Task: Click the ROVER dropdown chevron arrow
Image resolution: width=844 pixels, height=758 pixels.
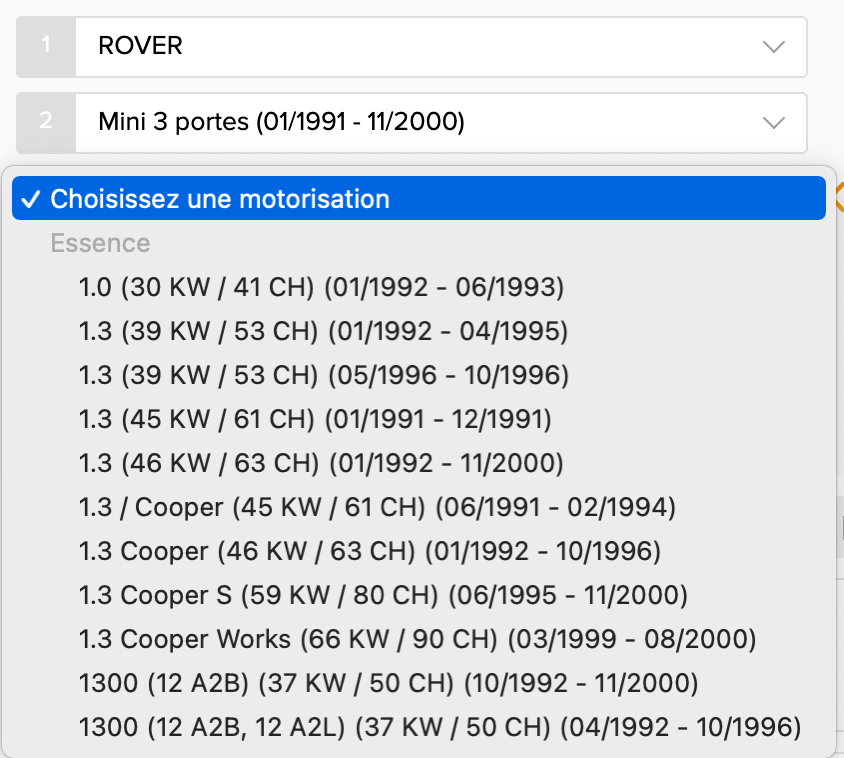Action: (773, 47)
